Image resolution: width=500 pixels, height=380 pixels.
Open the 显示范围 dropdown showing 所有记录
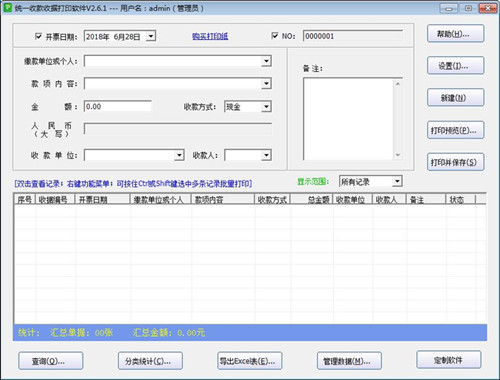click(x=397, y=181)
